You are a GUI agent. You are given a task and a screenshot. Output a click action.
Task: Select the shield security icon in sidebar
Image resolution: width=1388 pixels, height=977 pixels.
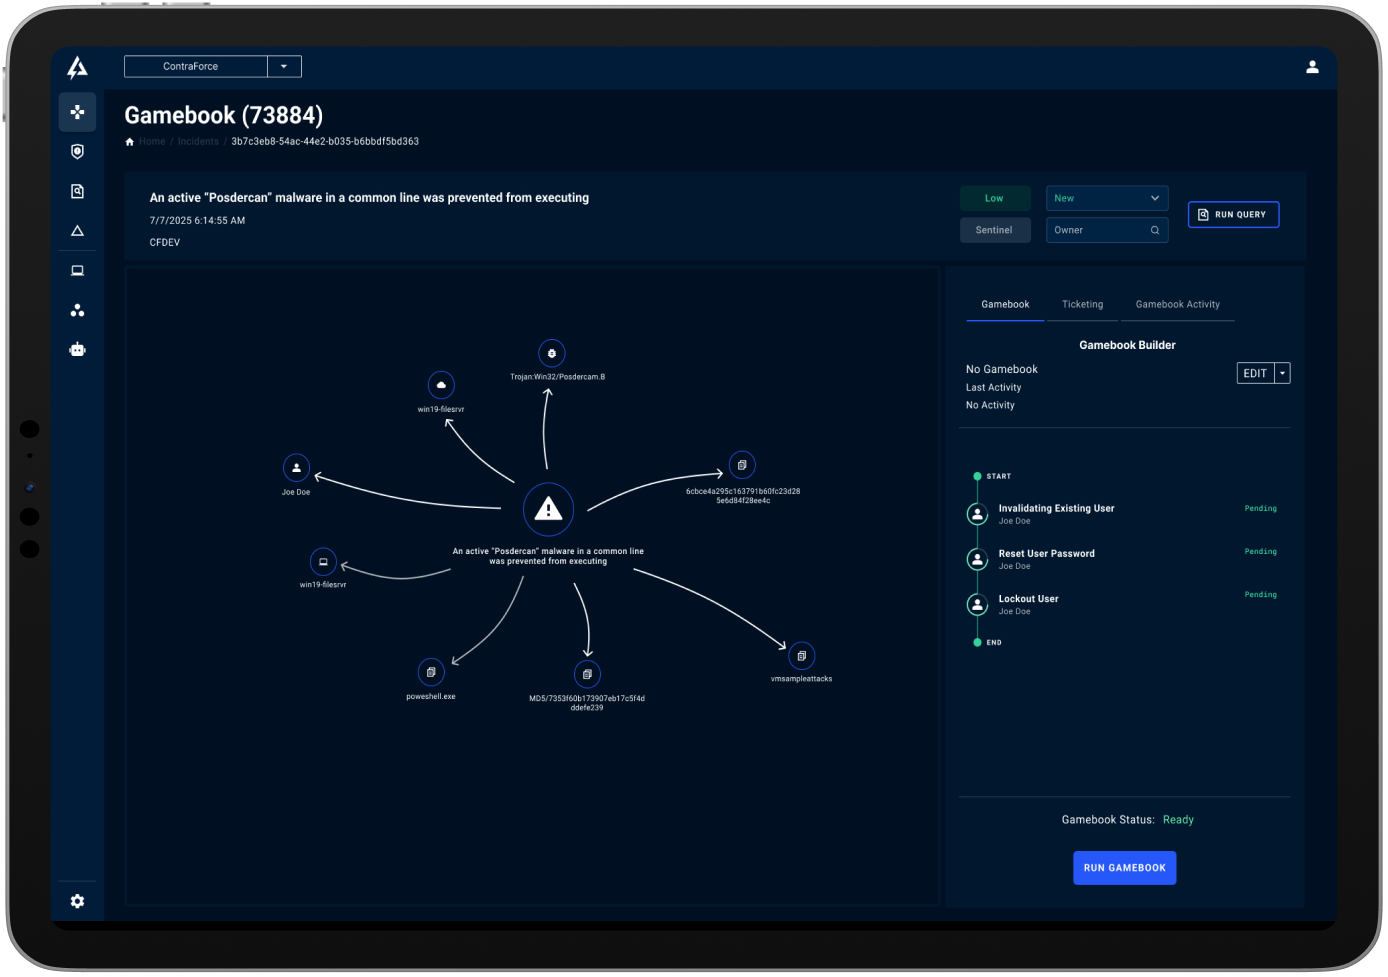(x=77, y=151)
